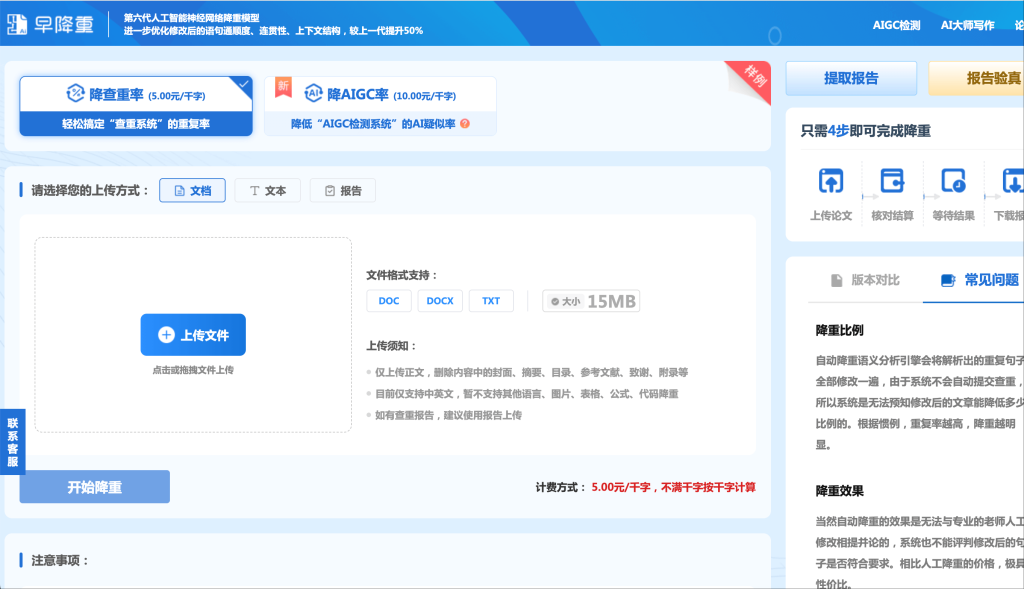Click the 上传文件 upload button
This screenshot has width=1024, height=589.
coord(193,334)
